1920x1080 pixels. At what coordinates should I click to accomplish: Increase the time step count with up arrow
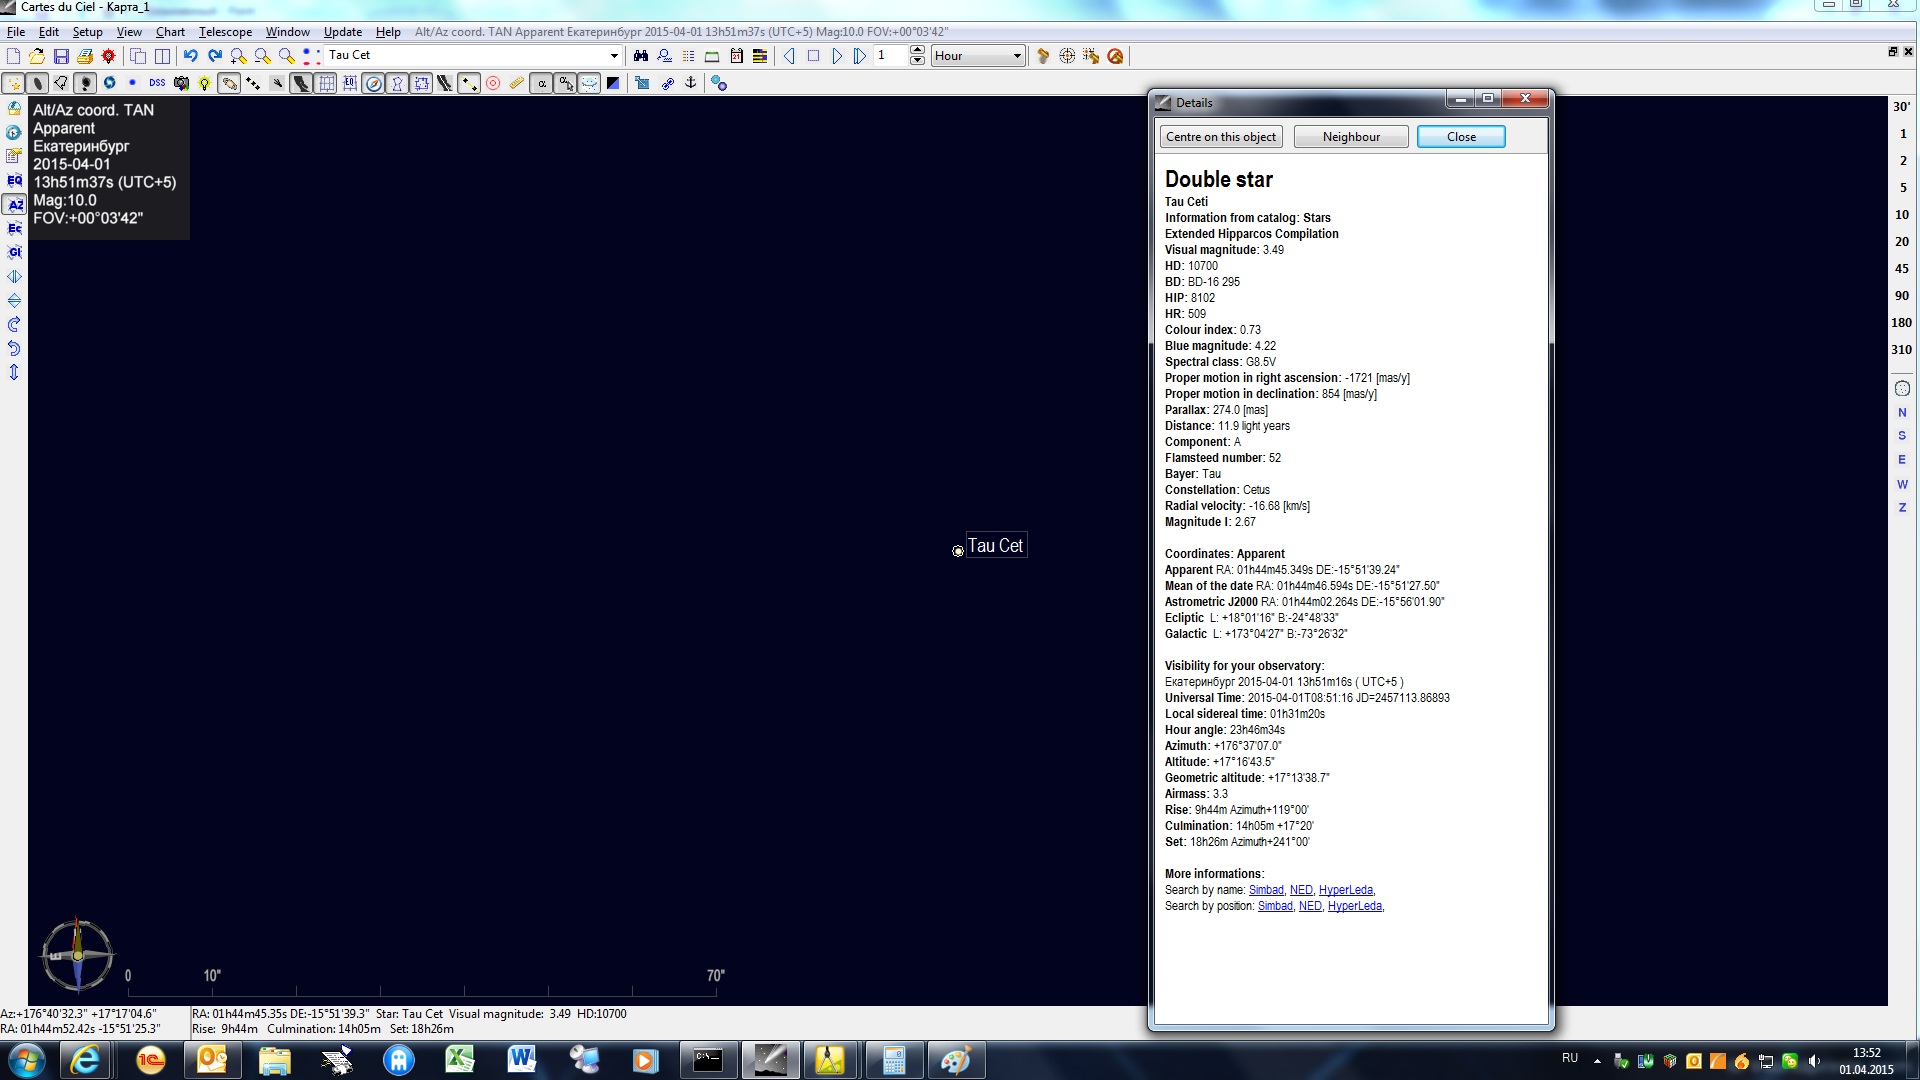(917, 51)
